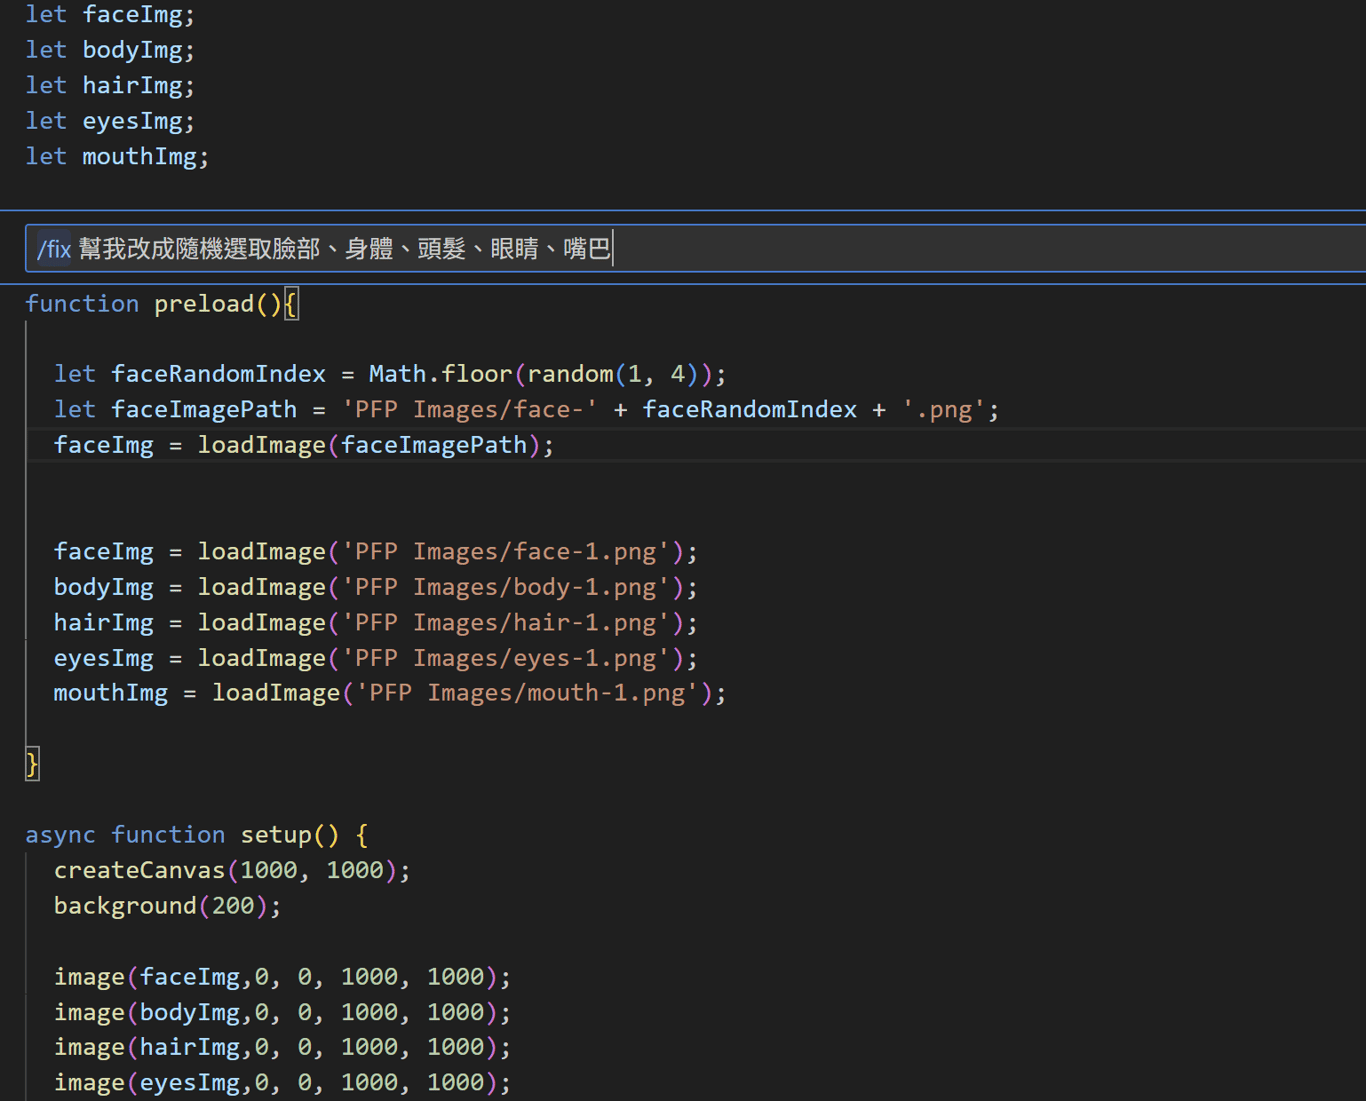Click the 'PFP Images/hair-1.png' path string
1366x1101 pixels.
click(506, 623)
